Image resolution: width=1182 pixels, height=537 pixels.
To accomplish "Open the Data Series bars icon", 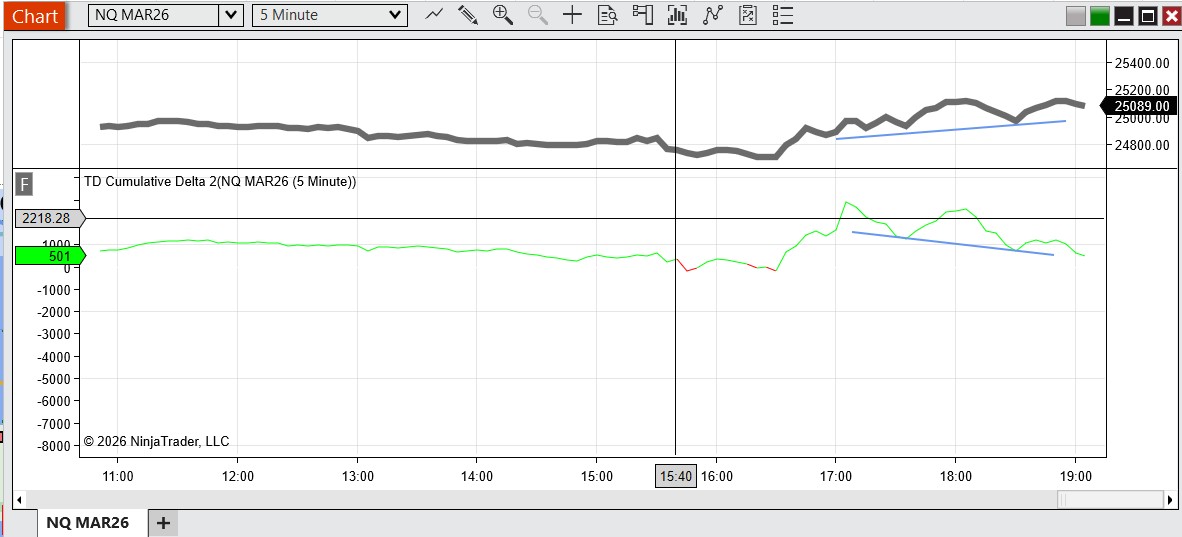I will point(677,14).
